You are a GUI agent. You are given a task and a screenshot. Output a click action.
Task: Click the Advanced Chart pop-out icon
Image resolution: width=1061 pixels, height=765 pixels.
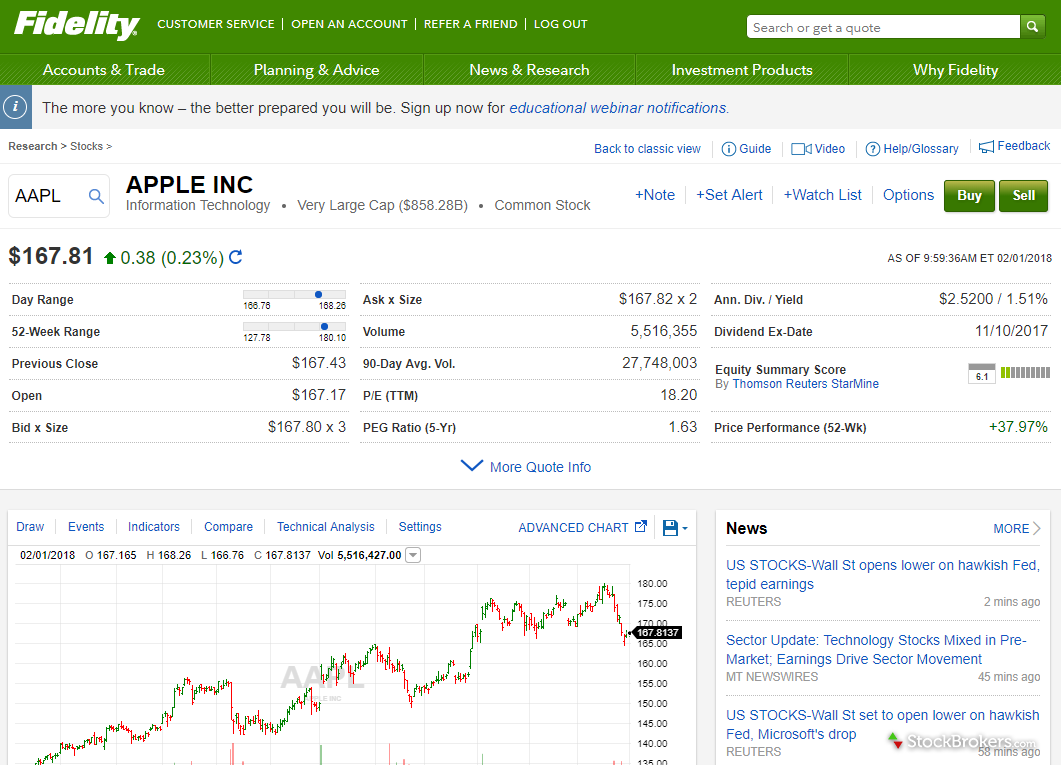coord(641,526)
